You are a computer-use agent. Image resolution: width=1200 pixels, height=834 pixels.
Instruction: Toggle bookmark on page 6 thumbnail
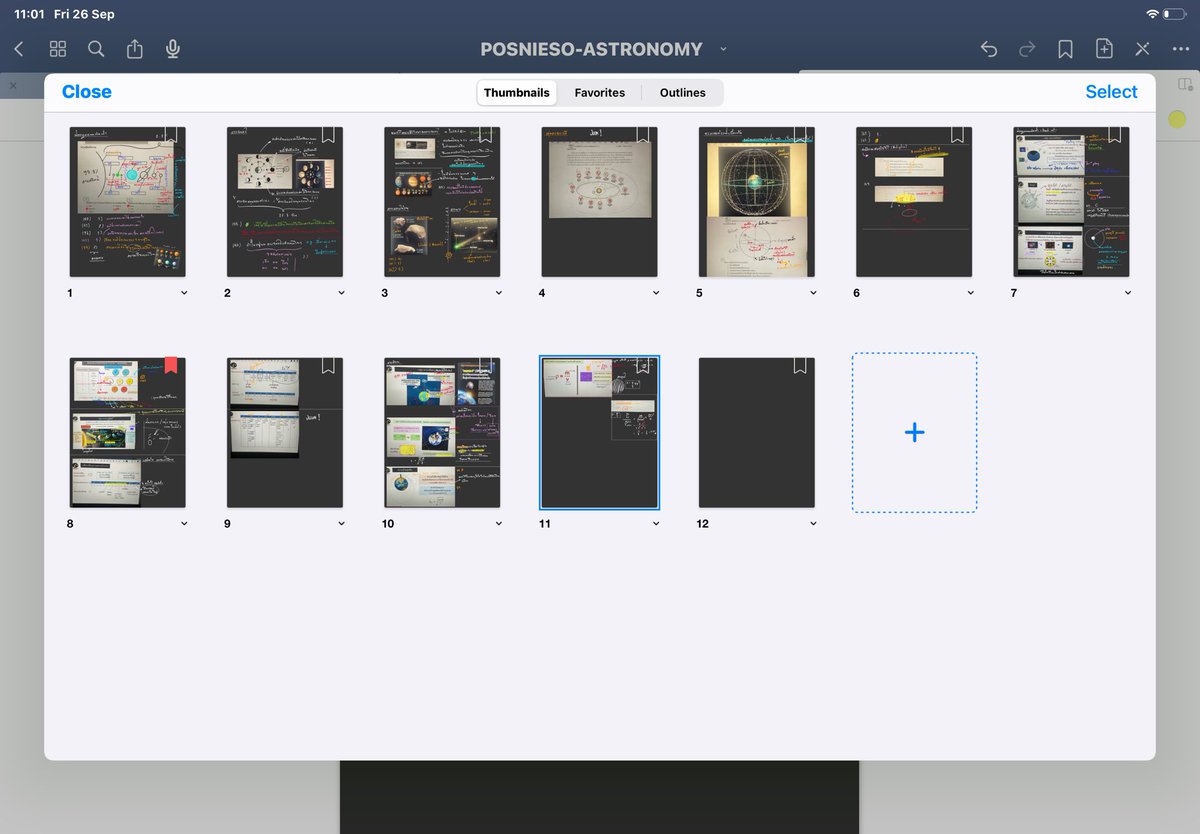click(957, 135)
